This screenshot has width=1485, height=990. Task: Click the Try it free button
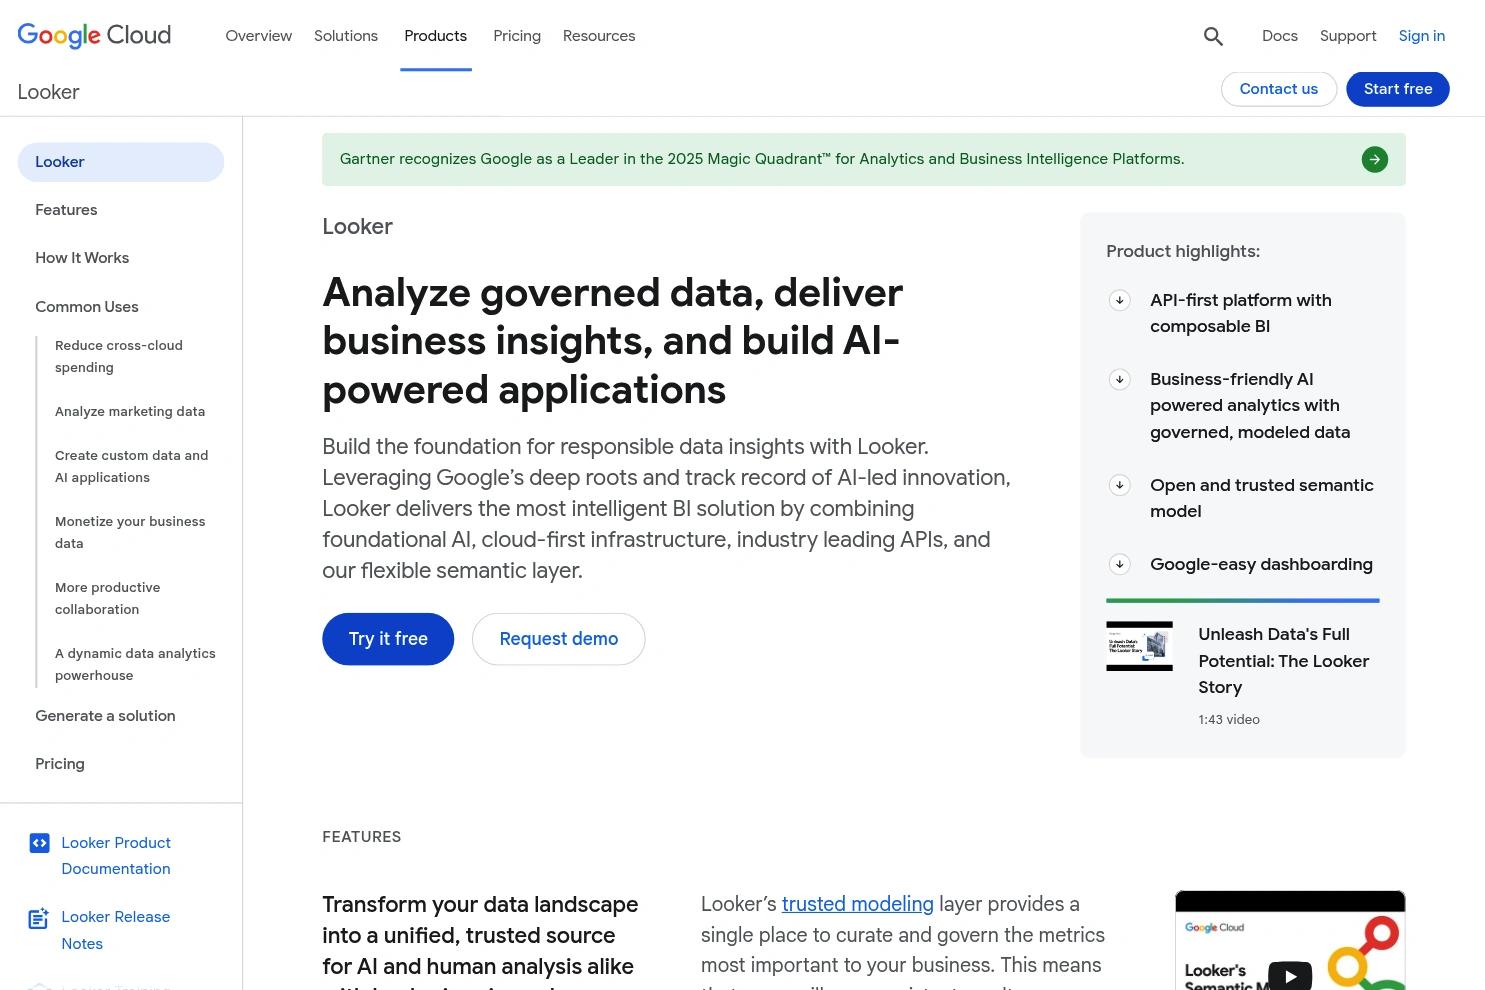point(388,639)
